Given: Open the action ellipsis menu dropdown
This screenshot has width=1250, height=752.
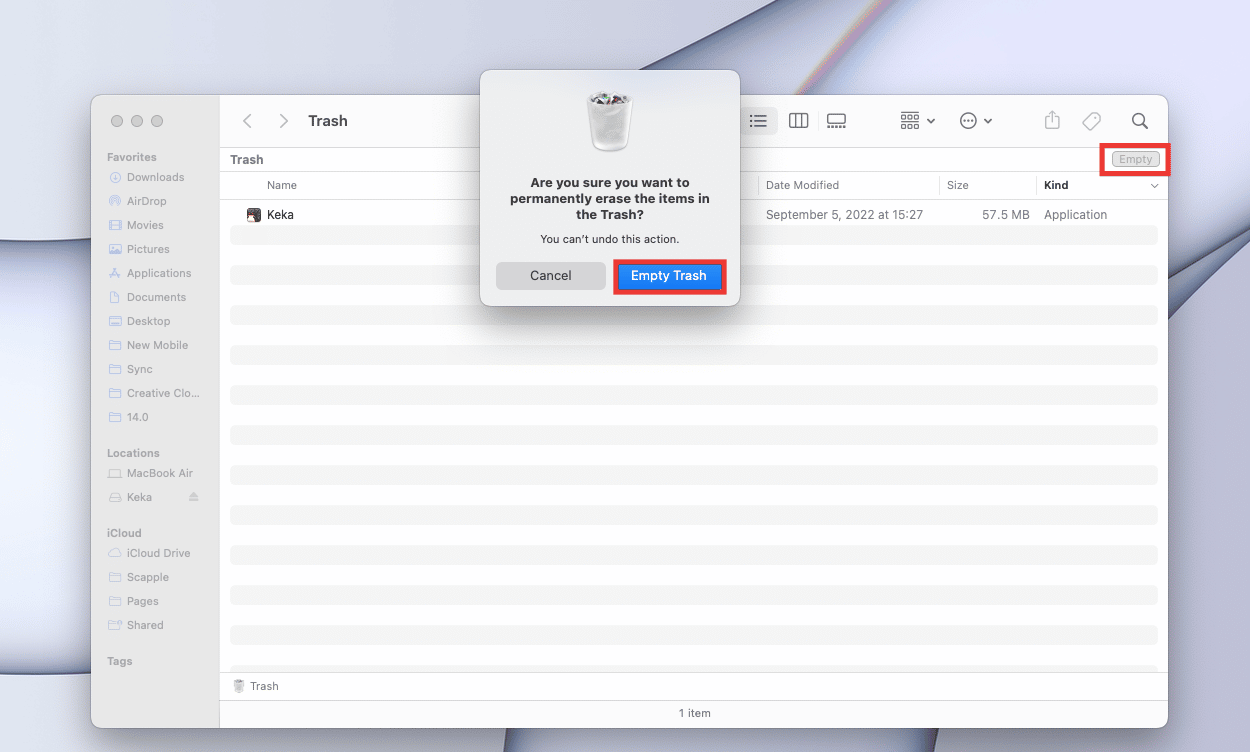Looking at the screenshot, I should pyautogui.click(x=976, y=121).
